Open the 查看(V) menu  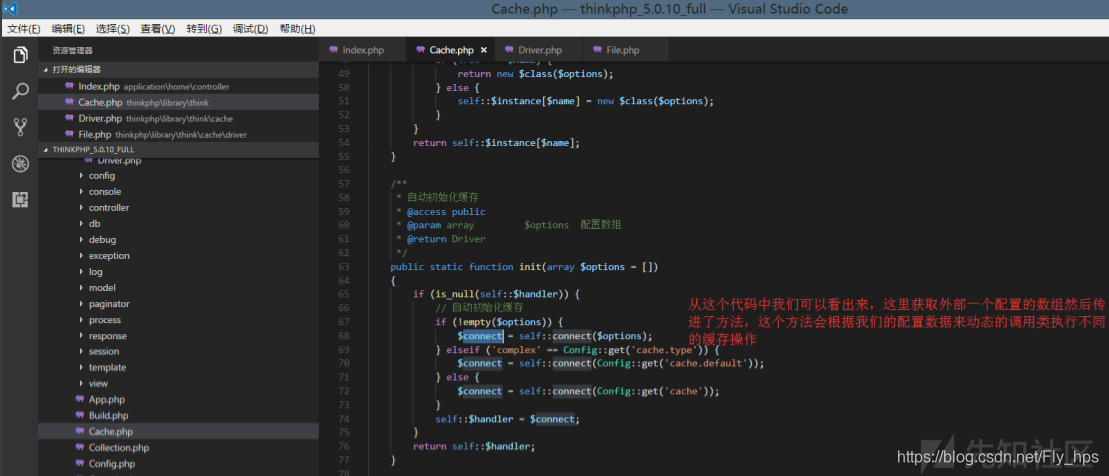158,29
